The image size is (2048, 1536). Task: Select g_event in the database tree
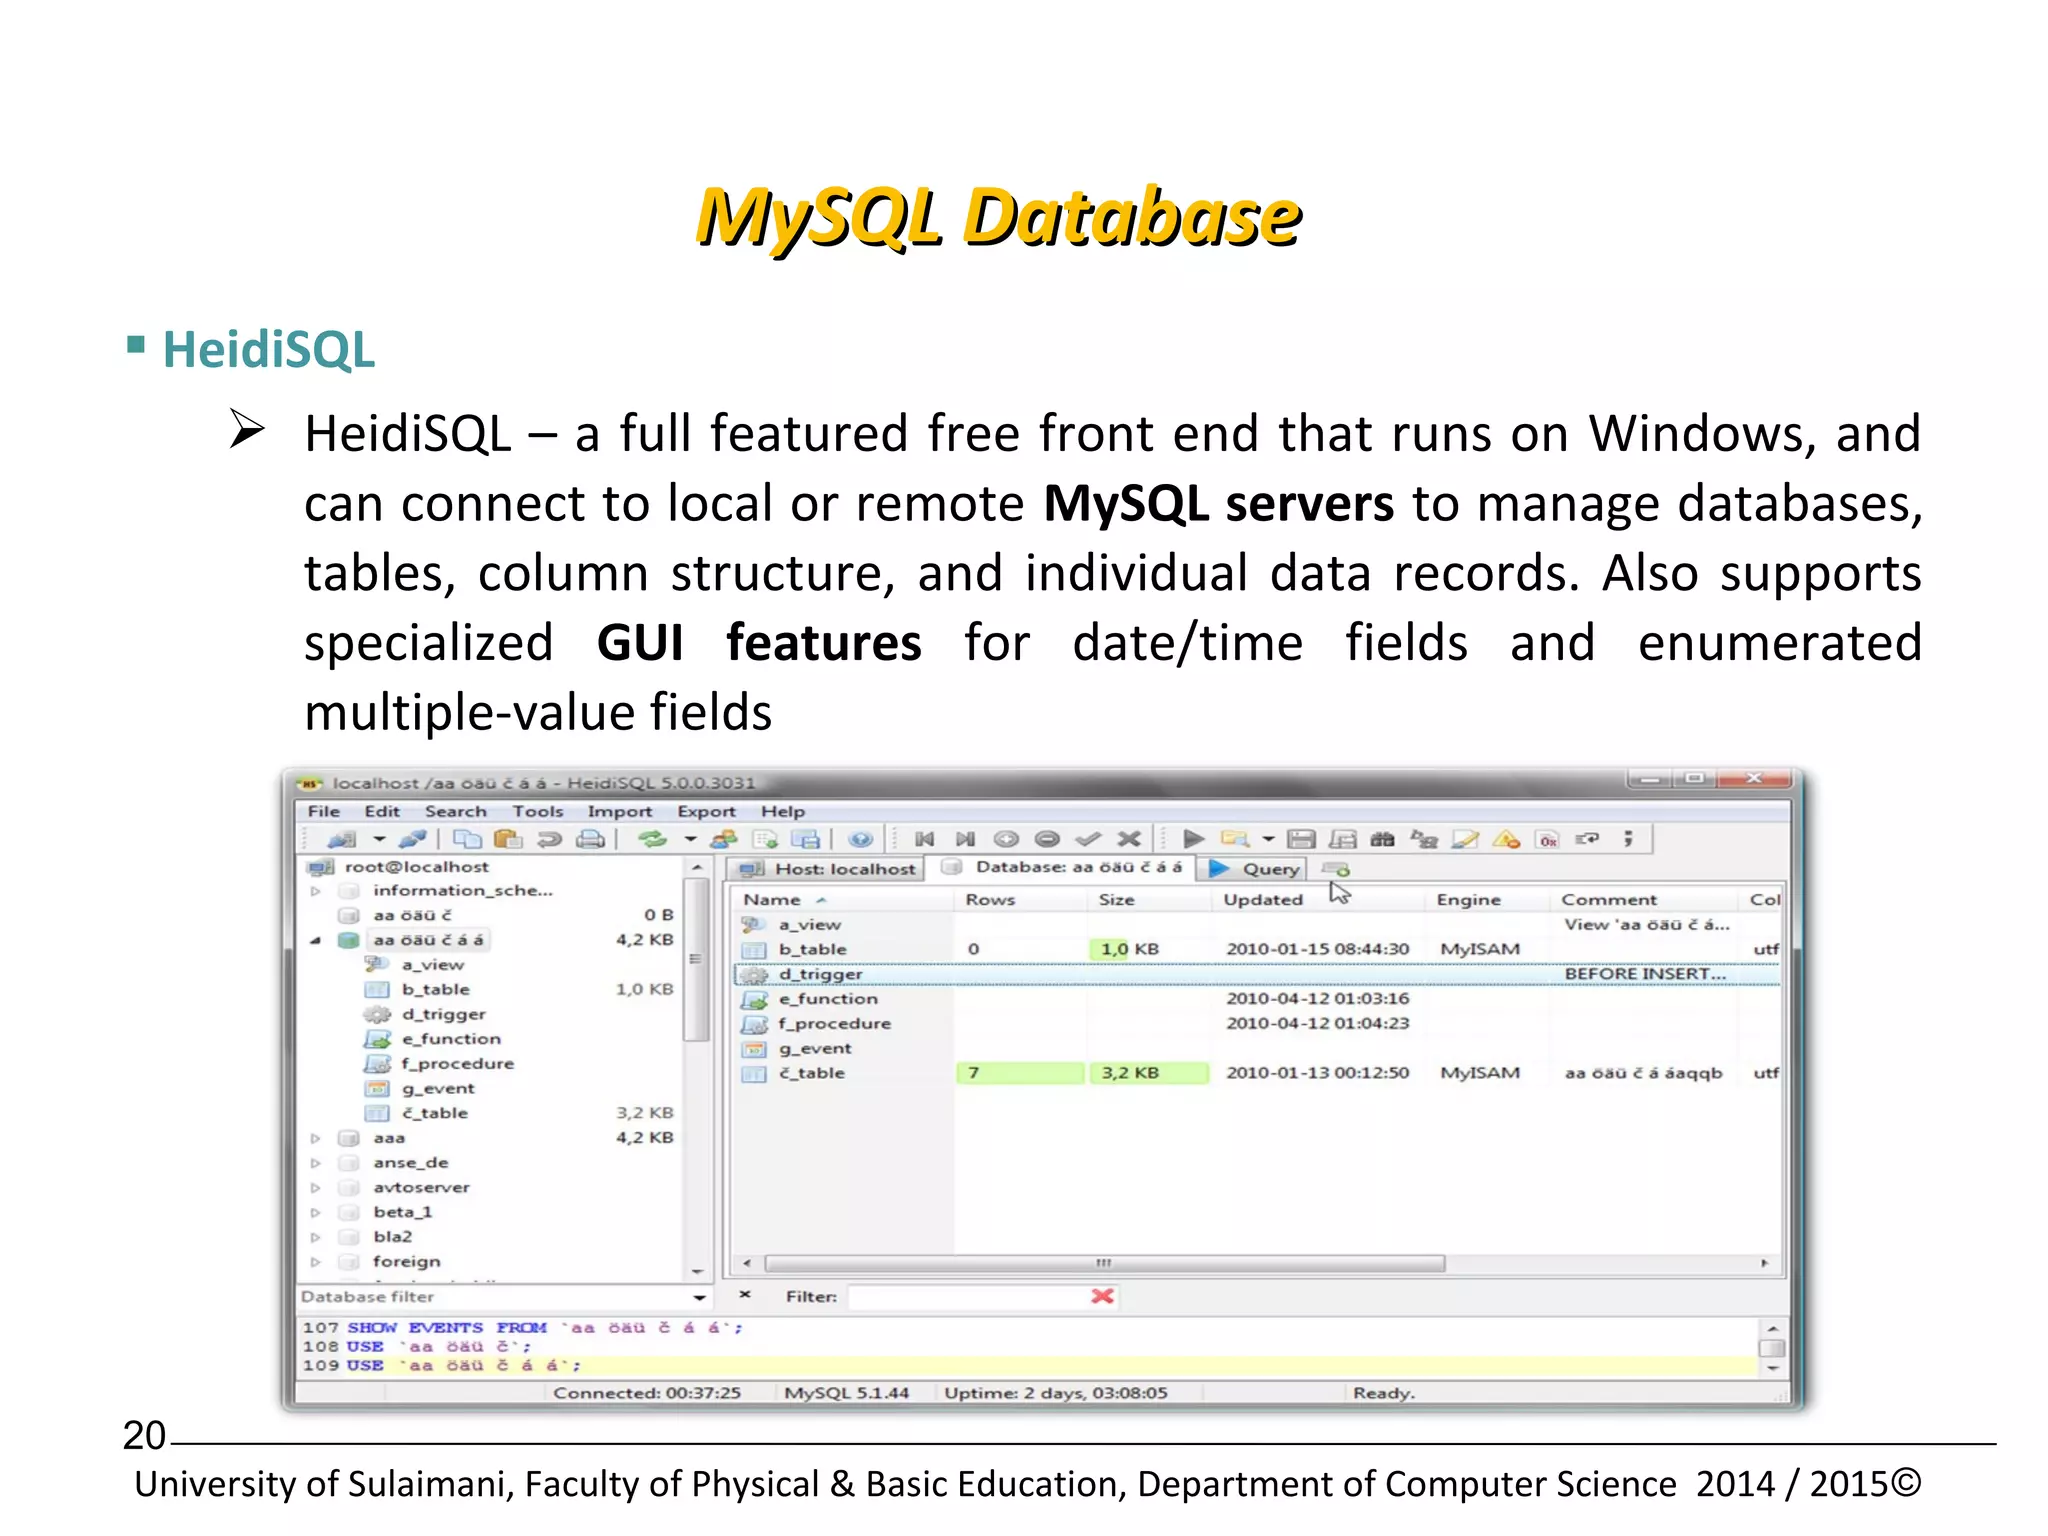pyautogui.click(x=438, y=1089)
